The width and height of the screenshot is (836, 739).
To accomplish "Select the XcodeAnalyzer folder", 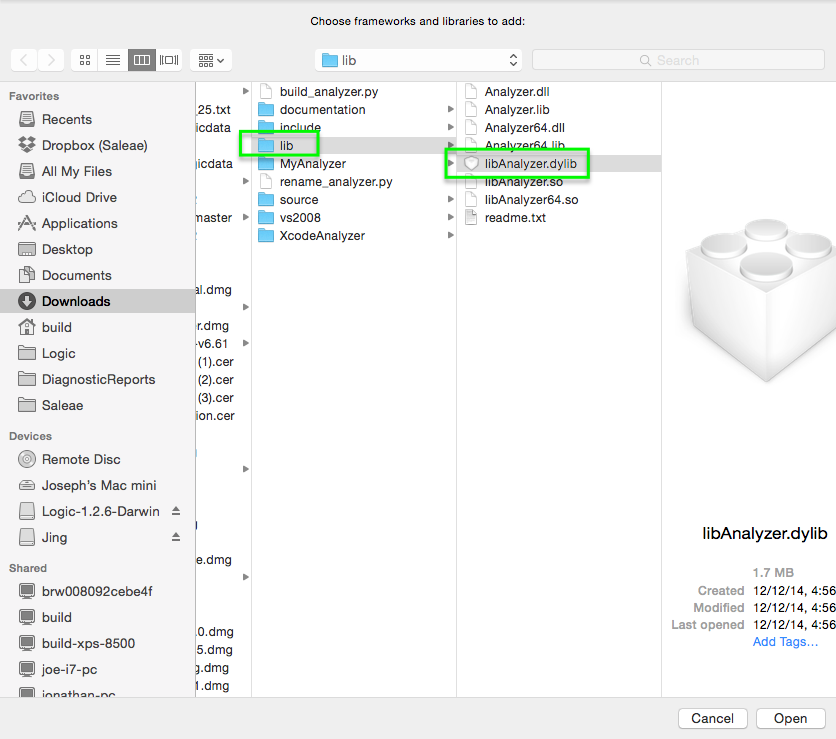I will click(x=322, y=236).
